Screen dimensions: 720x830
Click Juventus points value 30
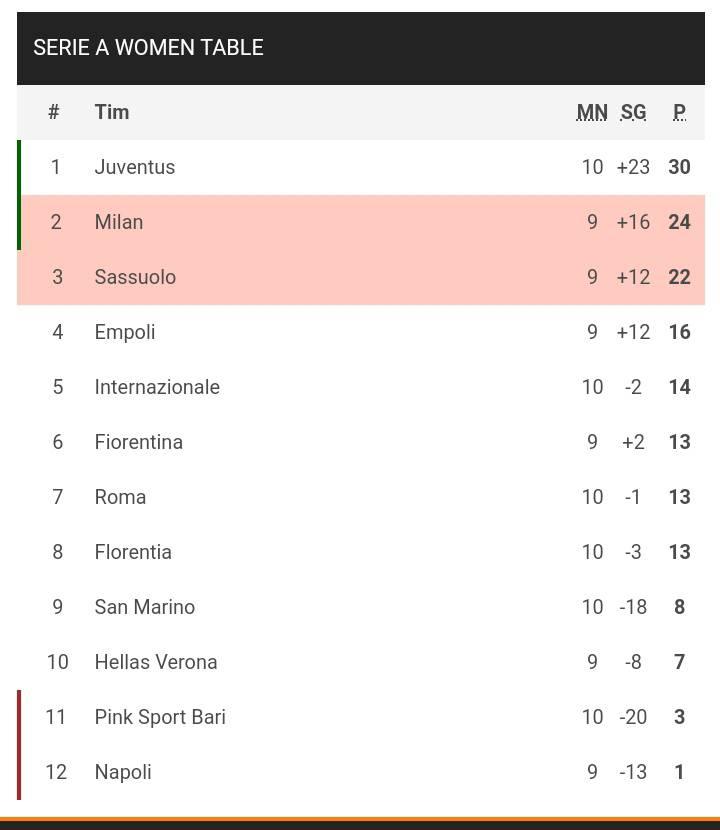point(679,167)
